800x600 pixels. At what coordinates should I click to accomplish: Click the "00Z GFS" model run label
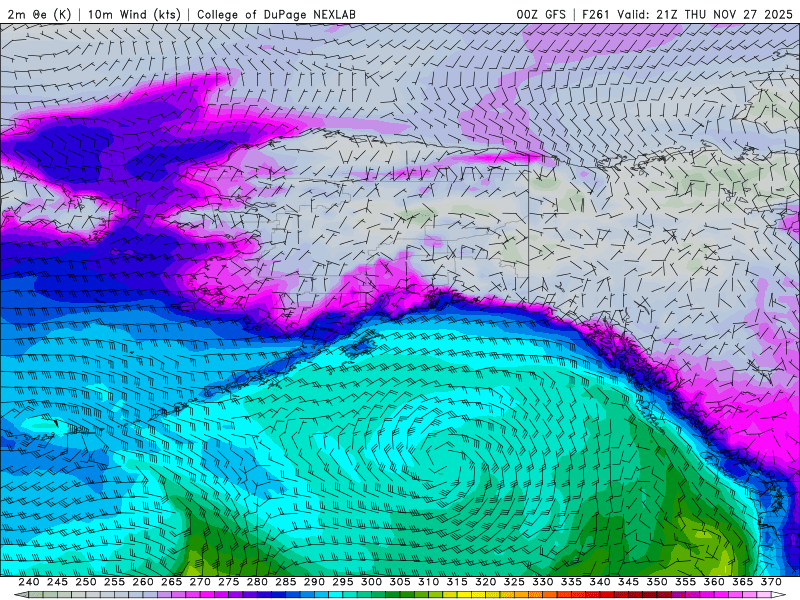541,14
